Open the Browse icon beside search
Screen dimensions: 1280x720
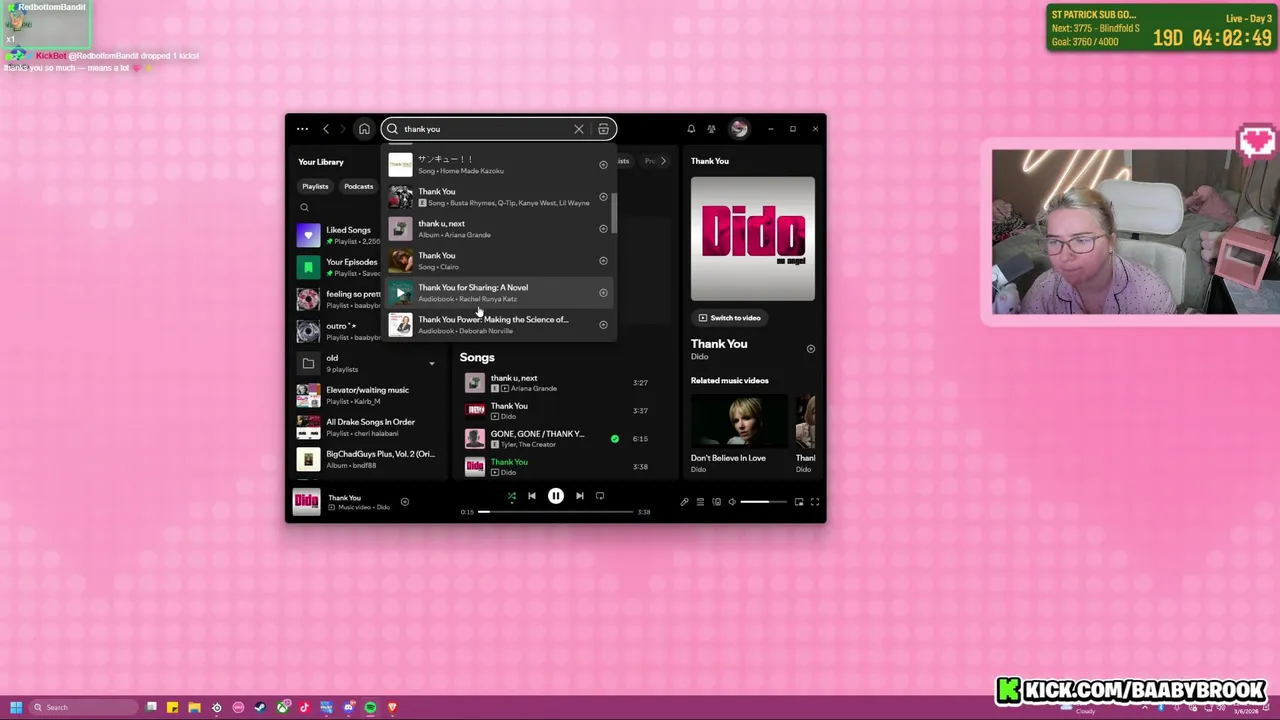coord(603,129)
